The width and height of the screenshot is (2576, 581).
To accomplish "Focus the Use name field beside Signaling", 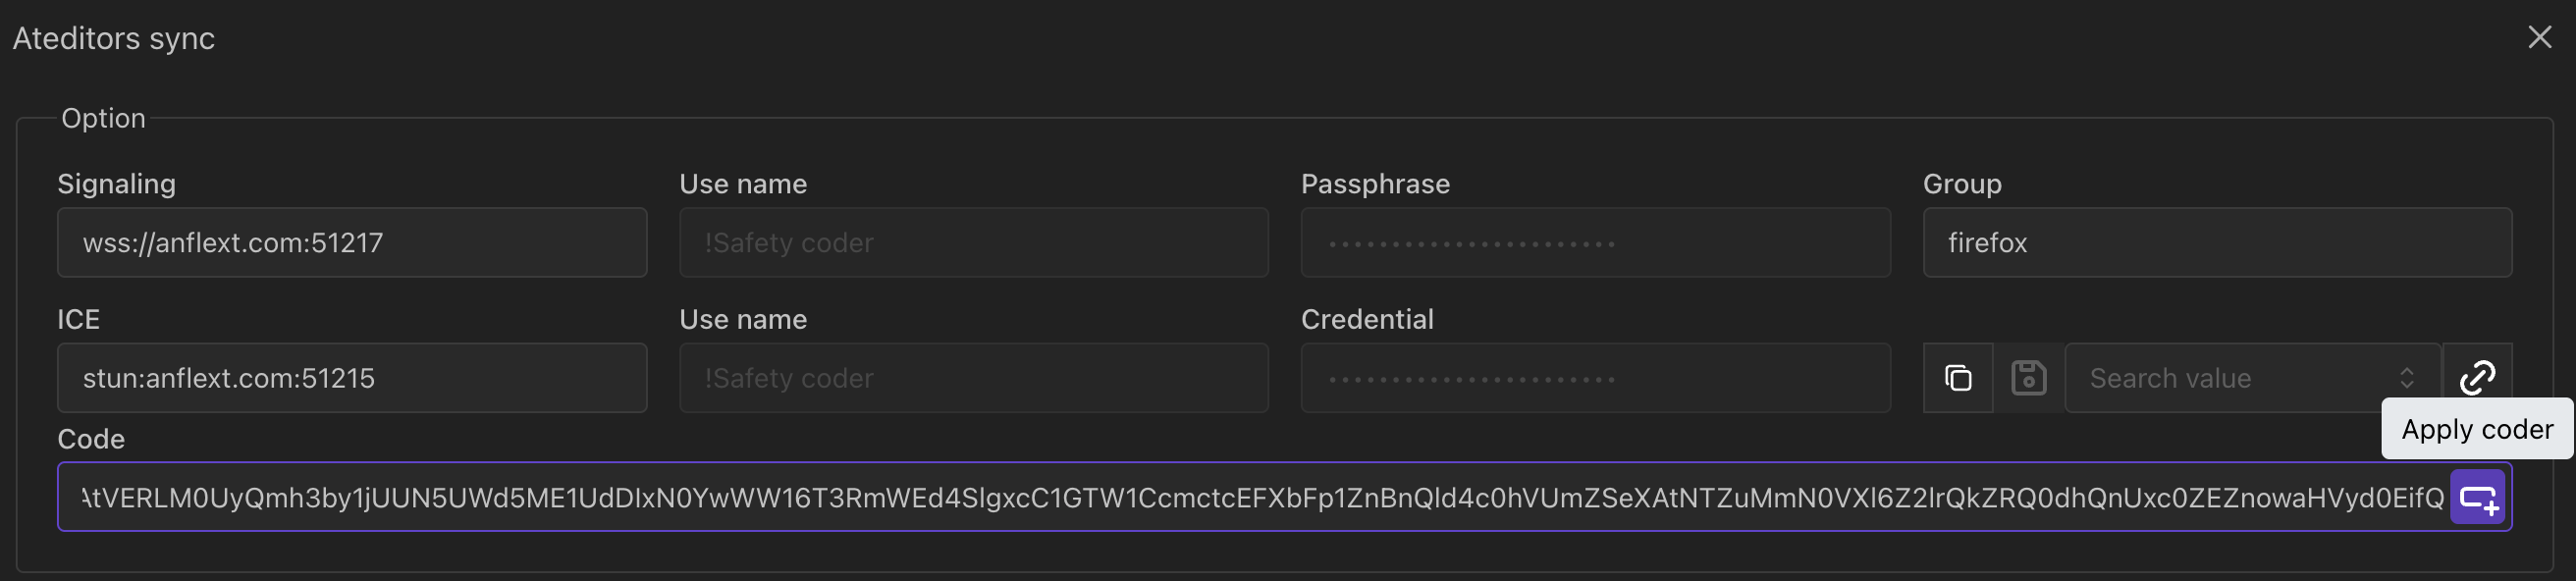I will click(x=973, y=243).
